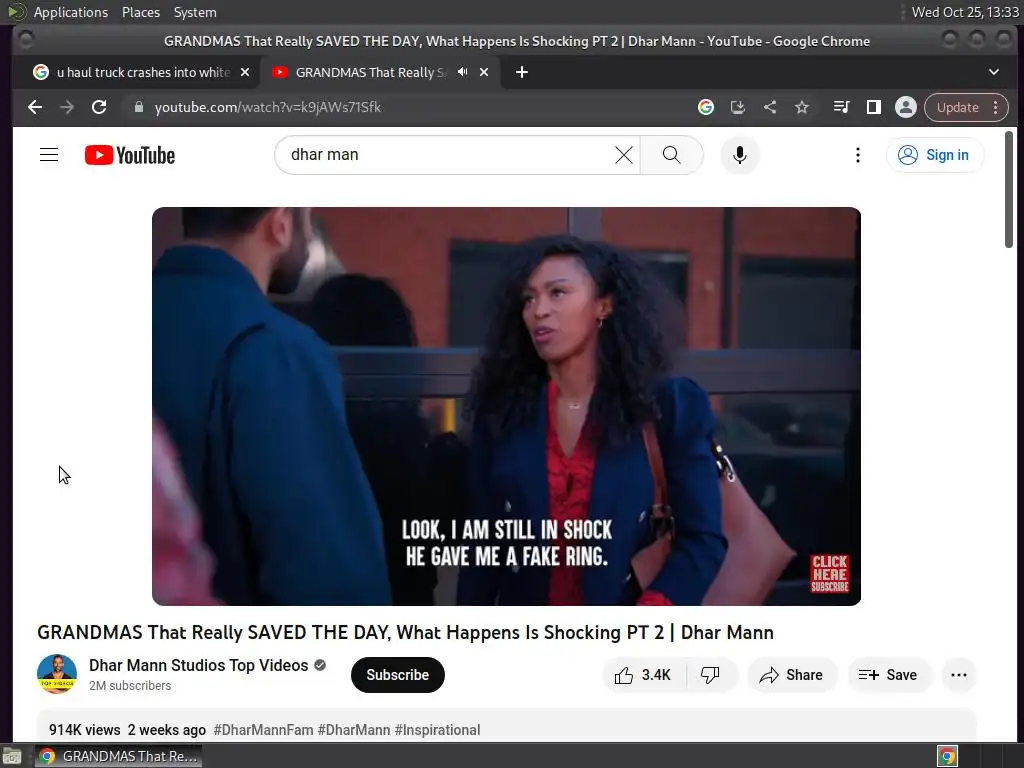Select the GRANDMAS window in the taskbar

[118, 756]
